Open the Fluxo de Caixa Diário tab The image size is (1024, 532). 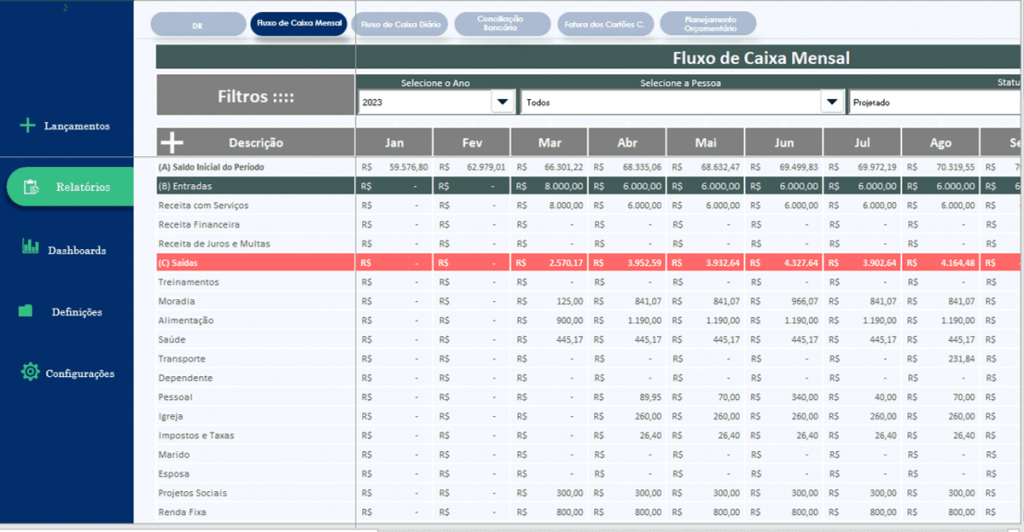pos(400,24)
